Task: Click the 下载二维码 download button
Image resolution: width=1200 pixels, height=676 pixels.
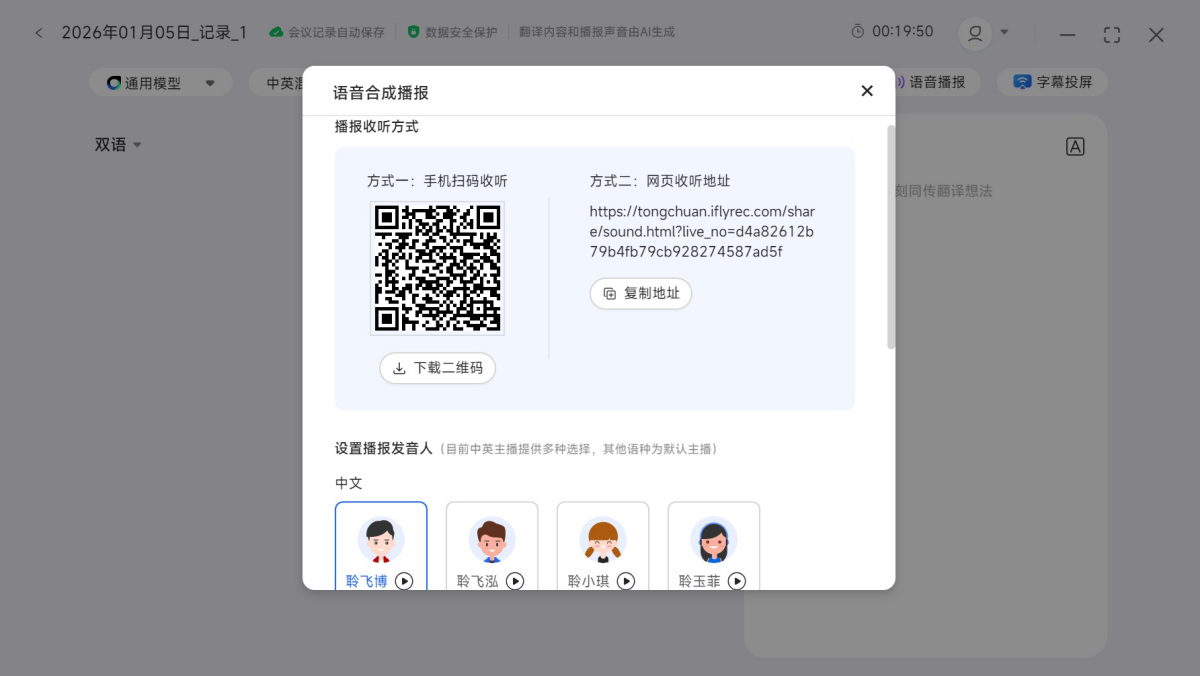Action: click(437, 368)
